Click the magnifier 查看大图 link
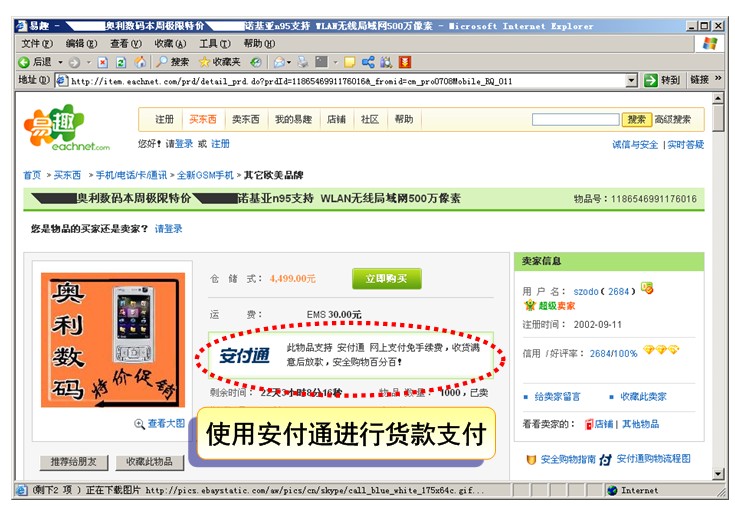This screenshot has width=735, height=507. pos(160,424)
